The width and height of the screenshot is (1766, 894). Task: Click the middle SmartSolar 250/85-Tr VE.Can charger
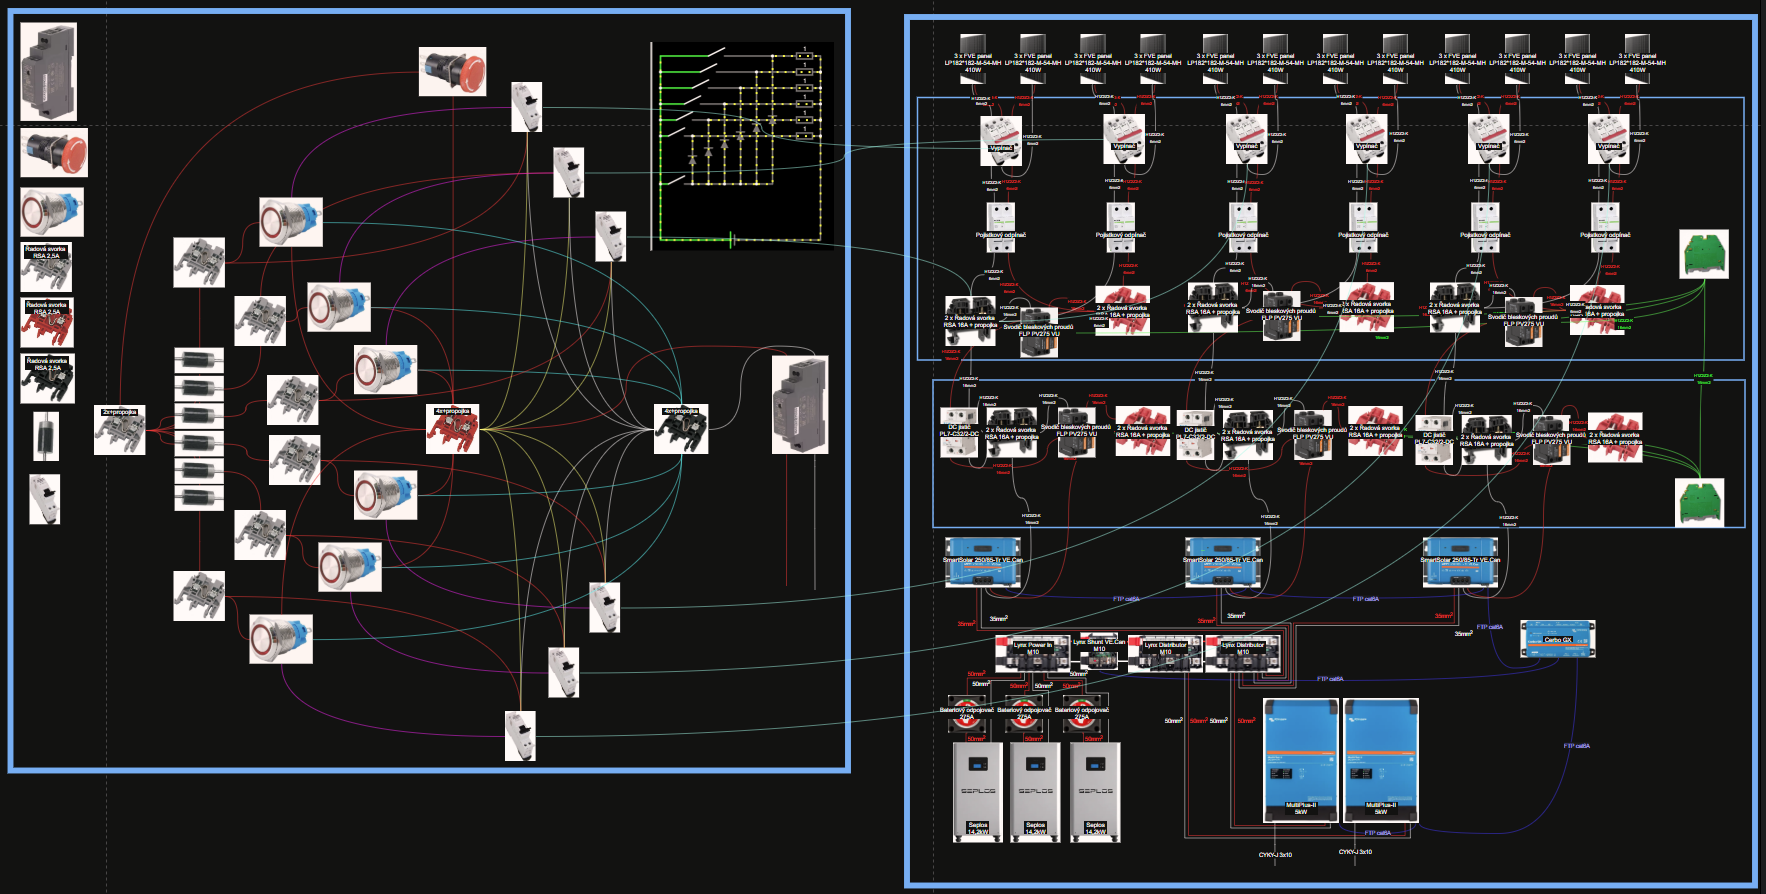point(1222,562)
